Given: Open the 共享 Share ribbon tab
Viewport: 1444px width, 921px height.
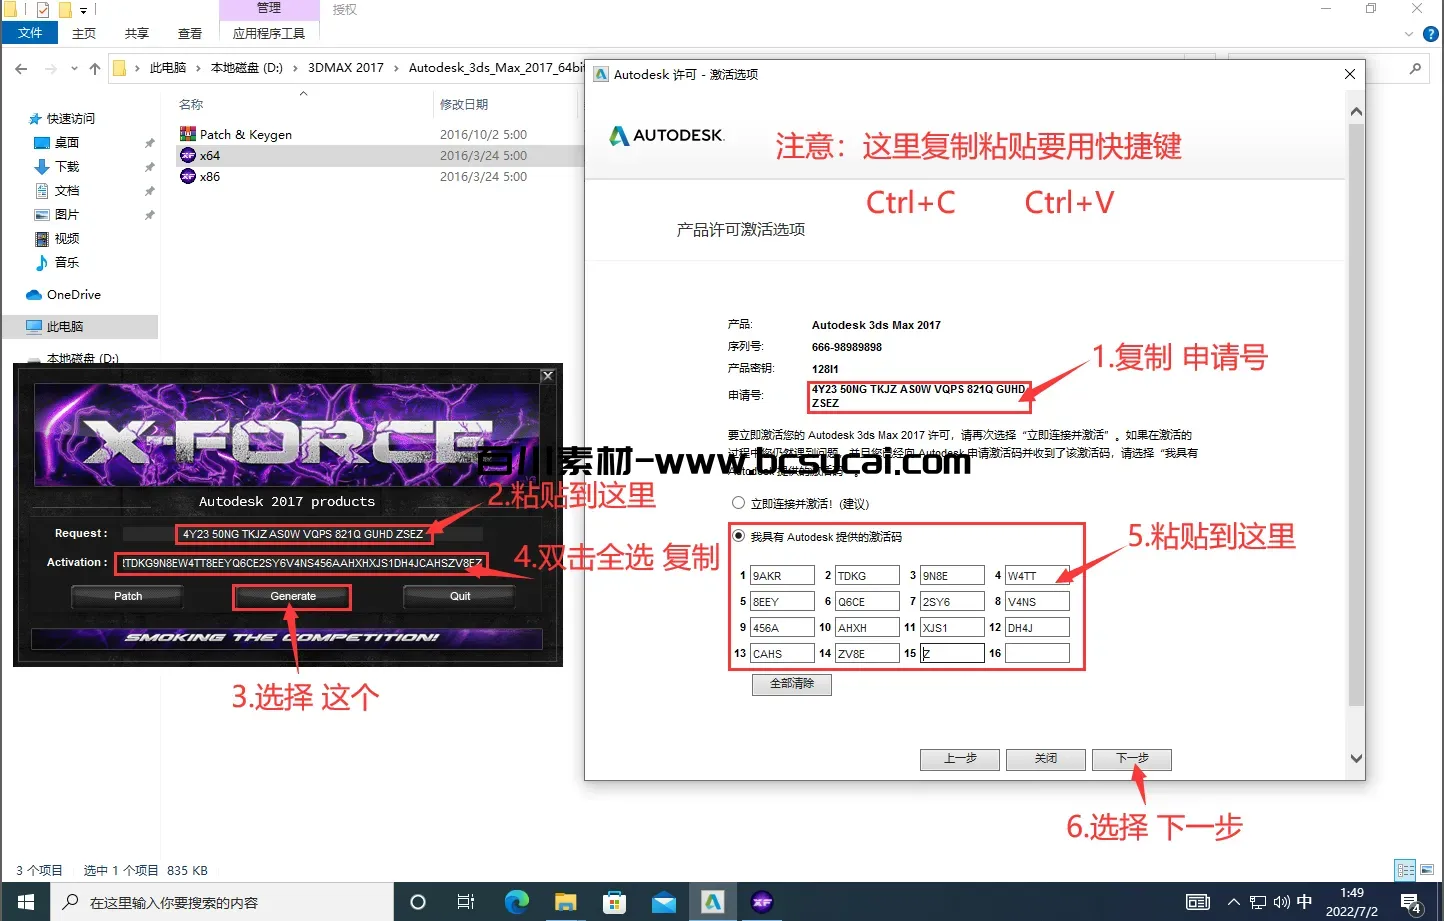Looking at the screenshot, I should pos(137,33).
